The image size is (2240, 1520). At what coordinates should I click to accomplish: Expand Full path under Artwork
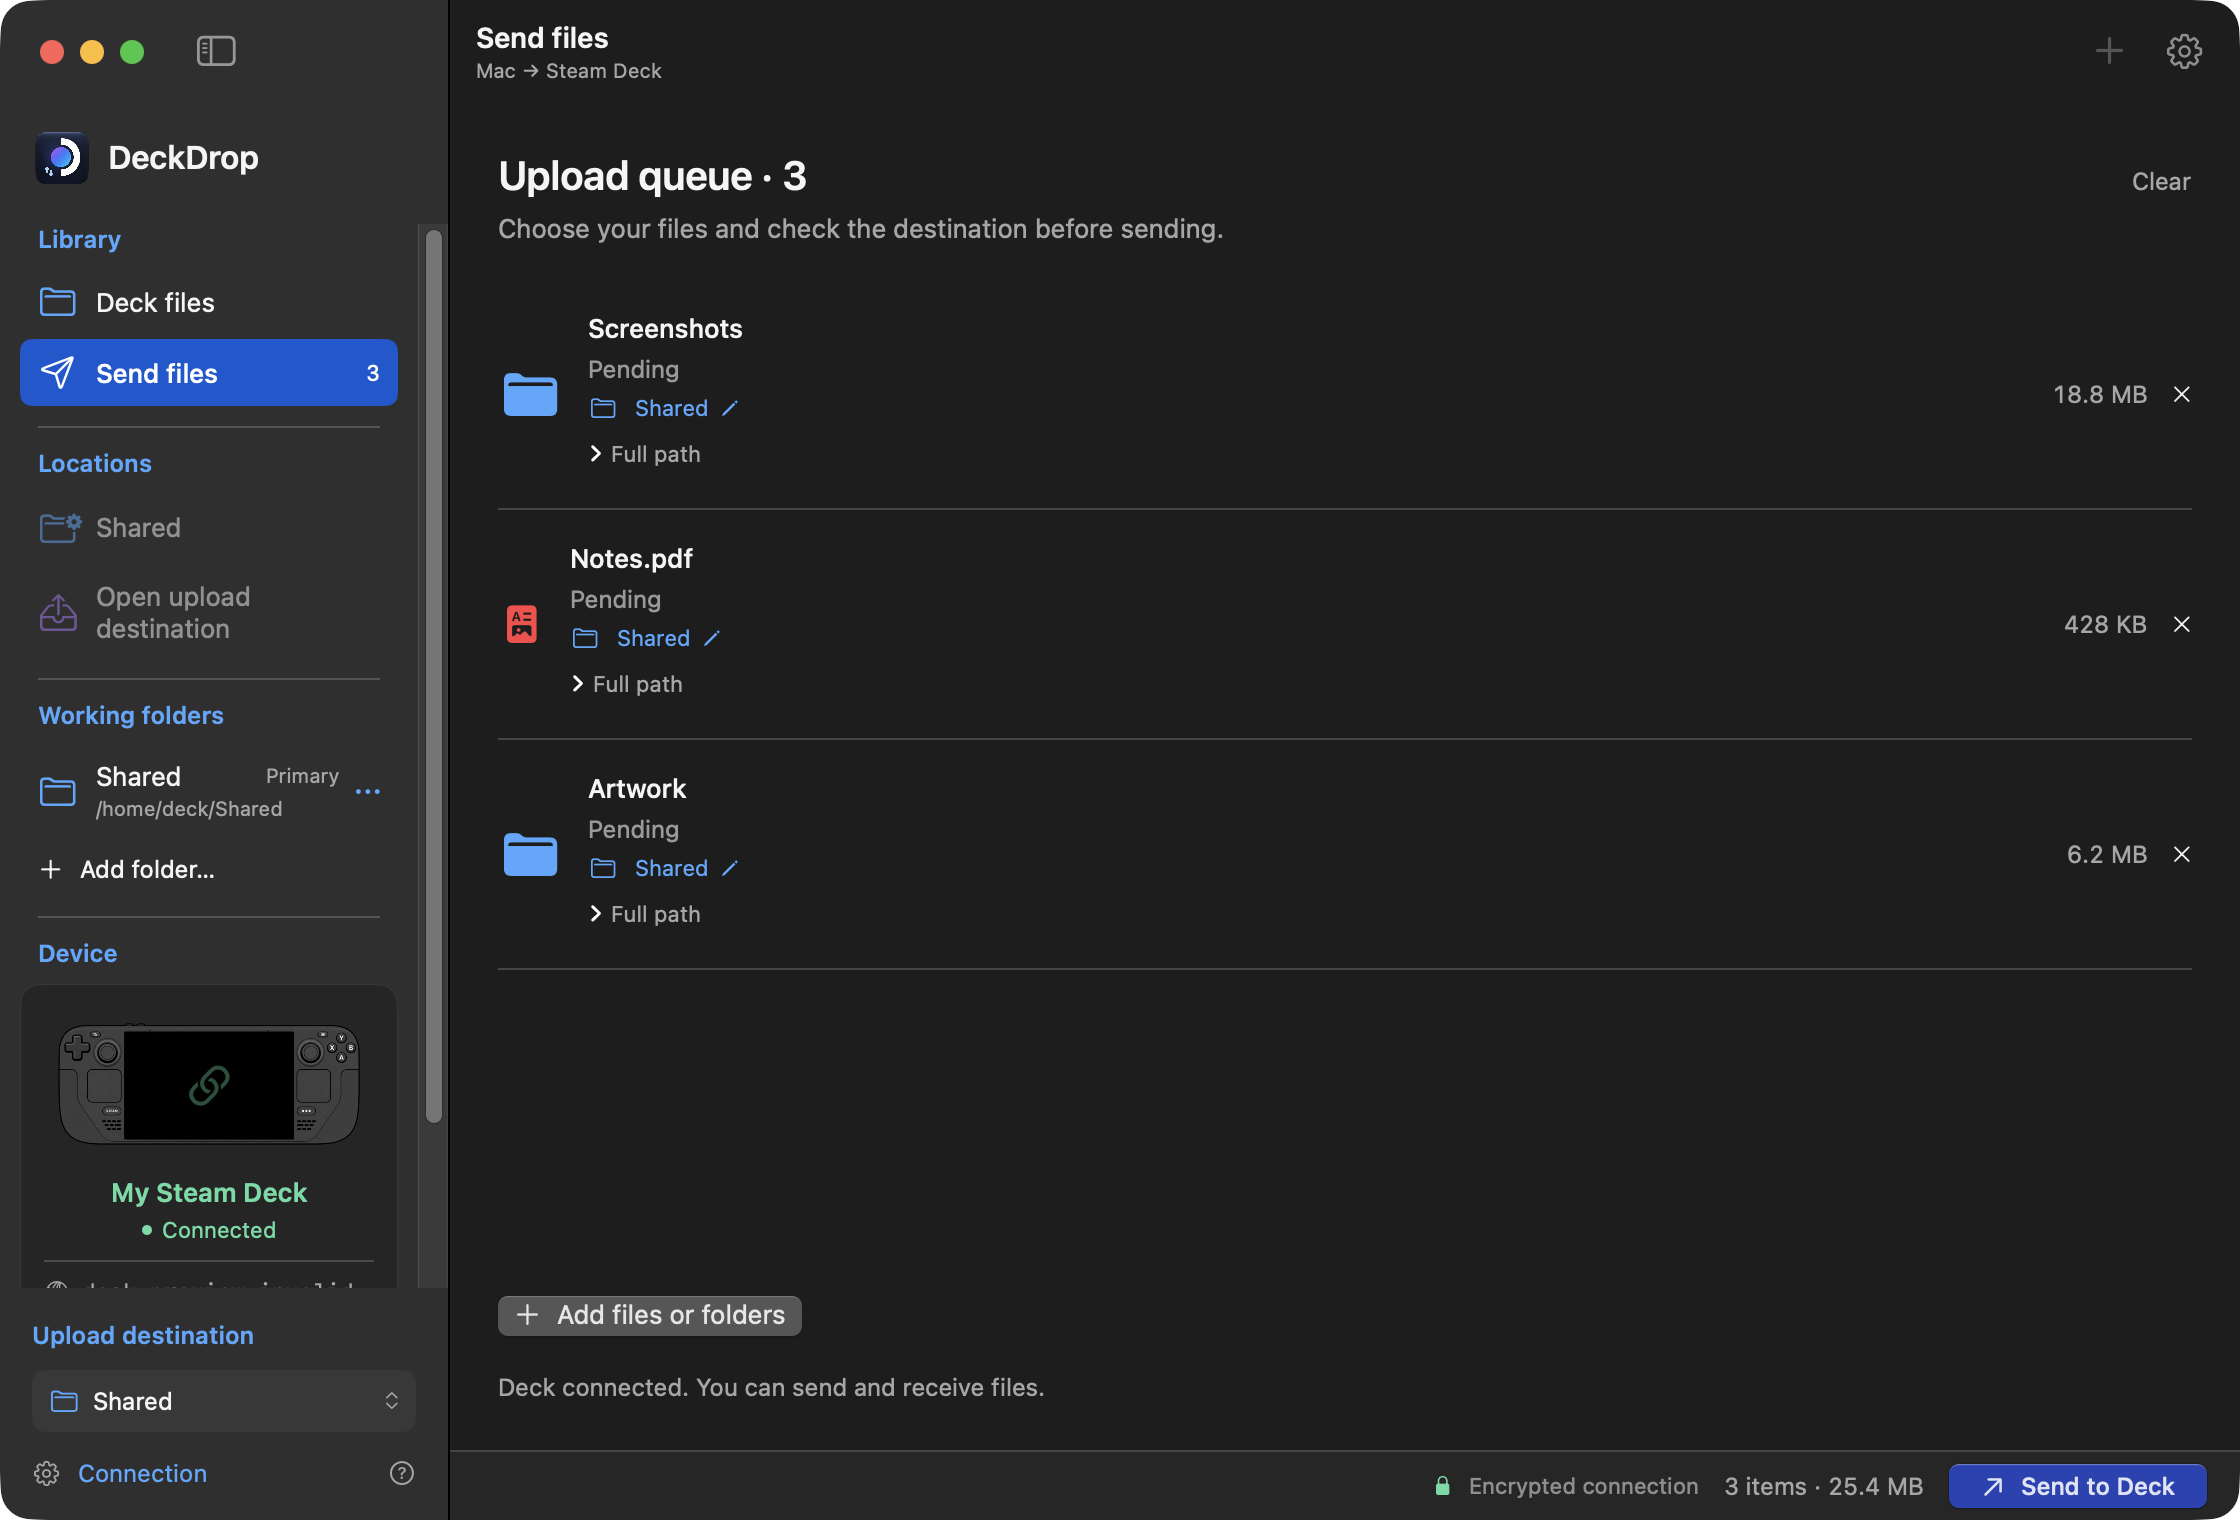point(645,914)
